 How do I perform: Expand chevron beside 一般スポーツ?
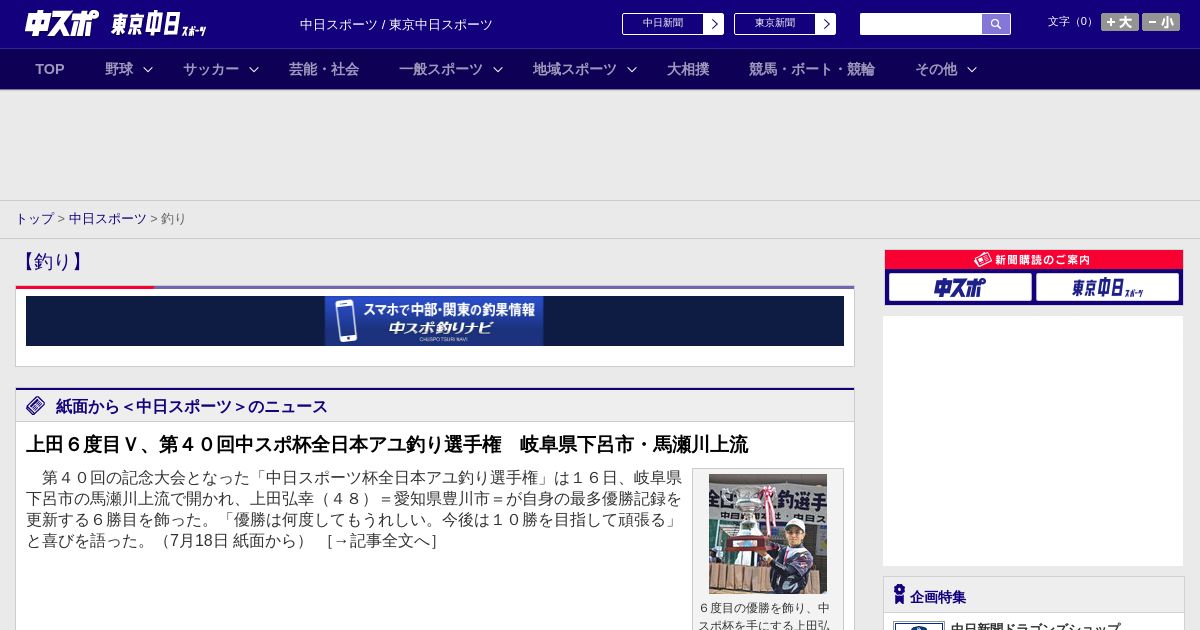click(498, 69)
